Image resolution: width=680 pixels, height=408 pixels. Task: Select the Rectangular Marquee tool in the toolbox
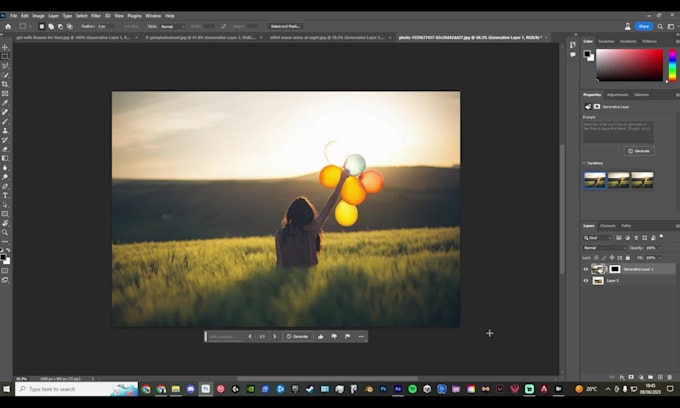[5, 56]
